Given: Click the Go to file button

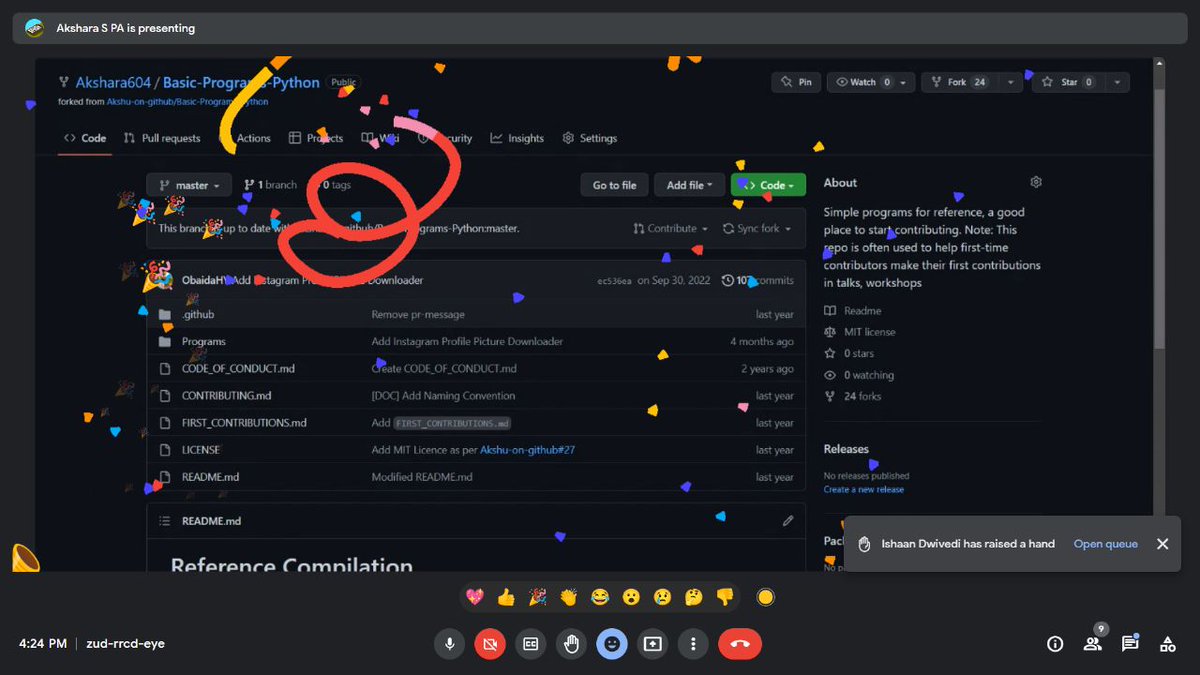Looking at the screenshot, I should click(614, 185).
